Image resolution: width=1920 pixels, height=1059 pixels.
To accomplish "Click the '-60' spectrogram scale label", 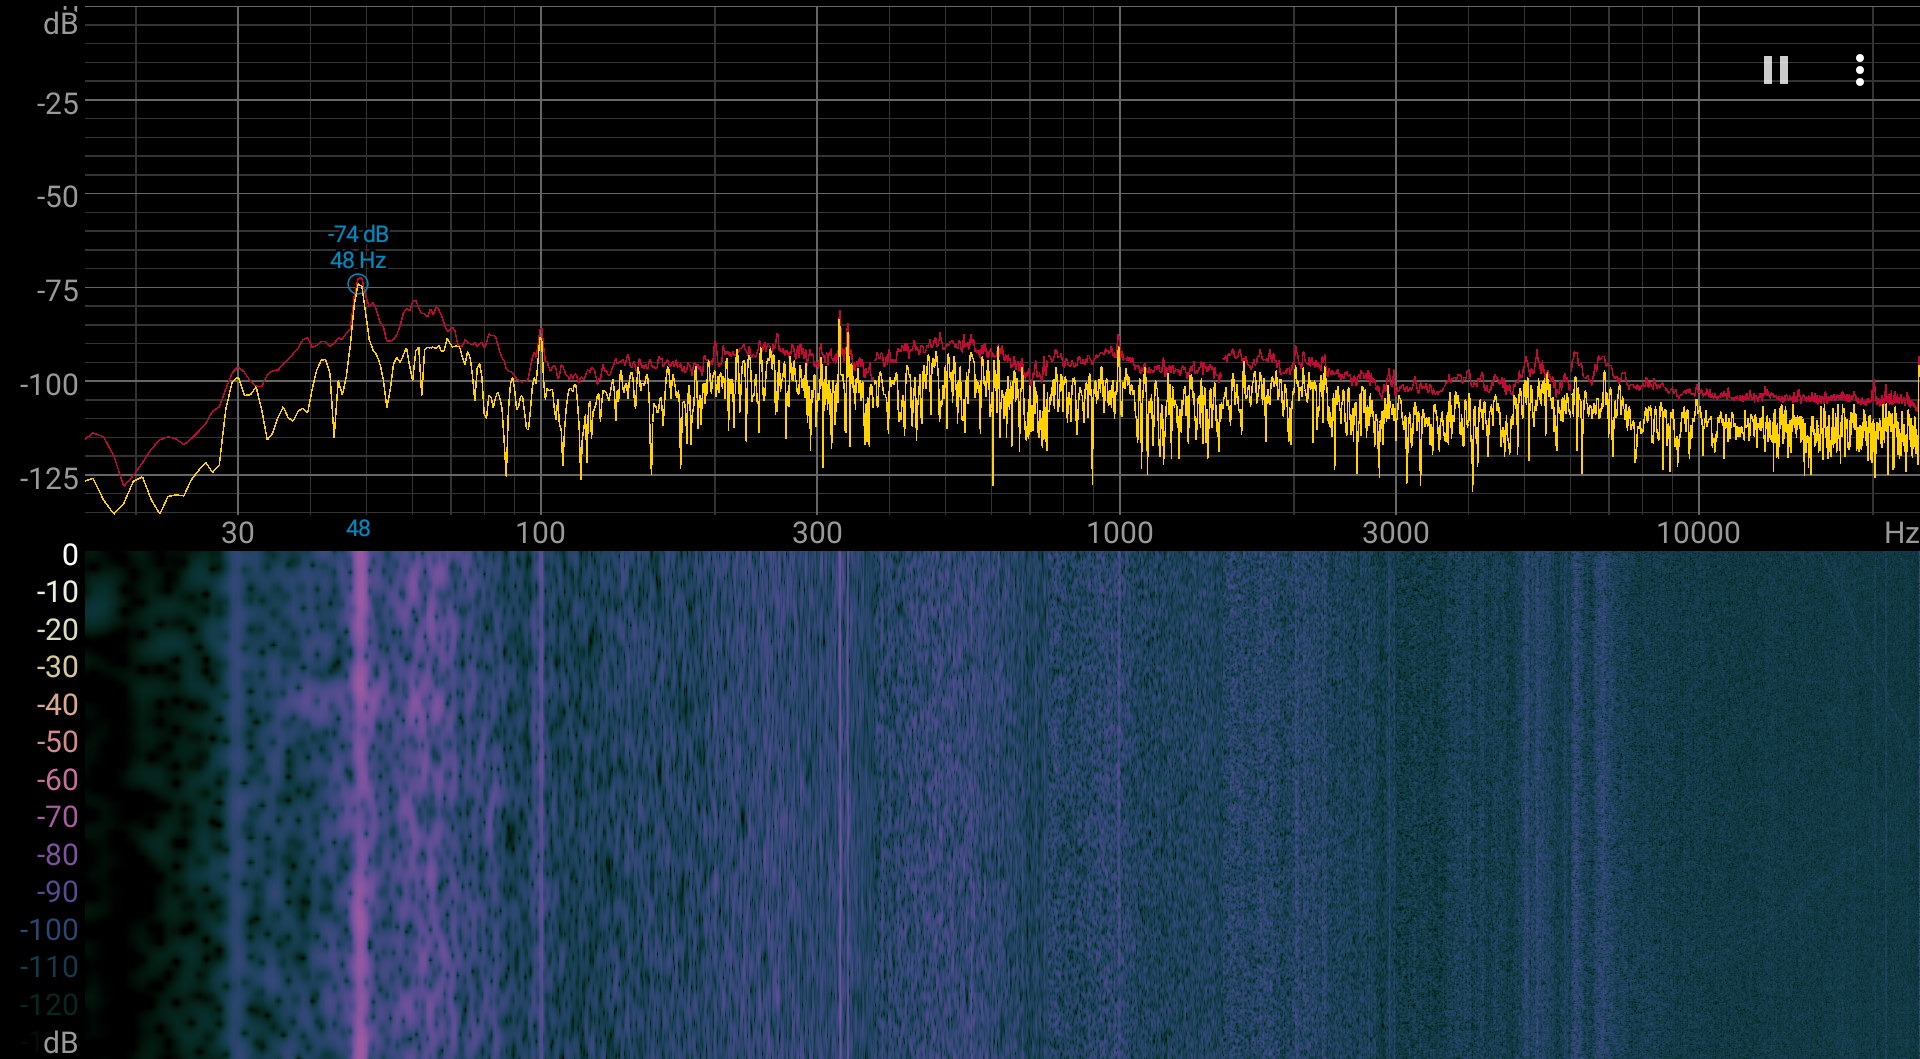I will point(57,780).
